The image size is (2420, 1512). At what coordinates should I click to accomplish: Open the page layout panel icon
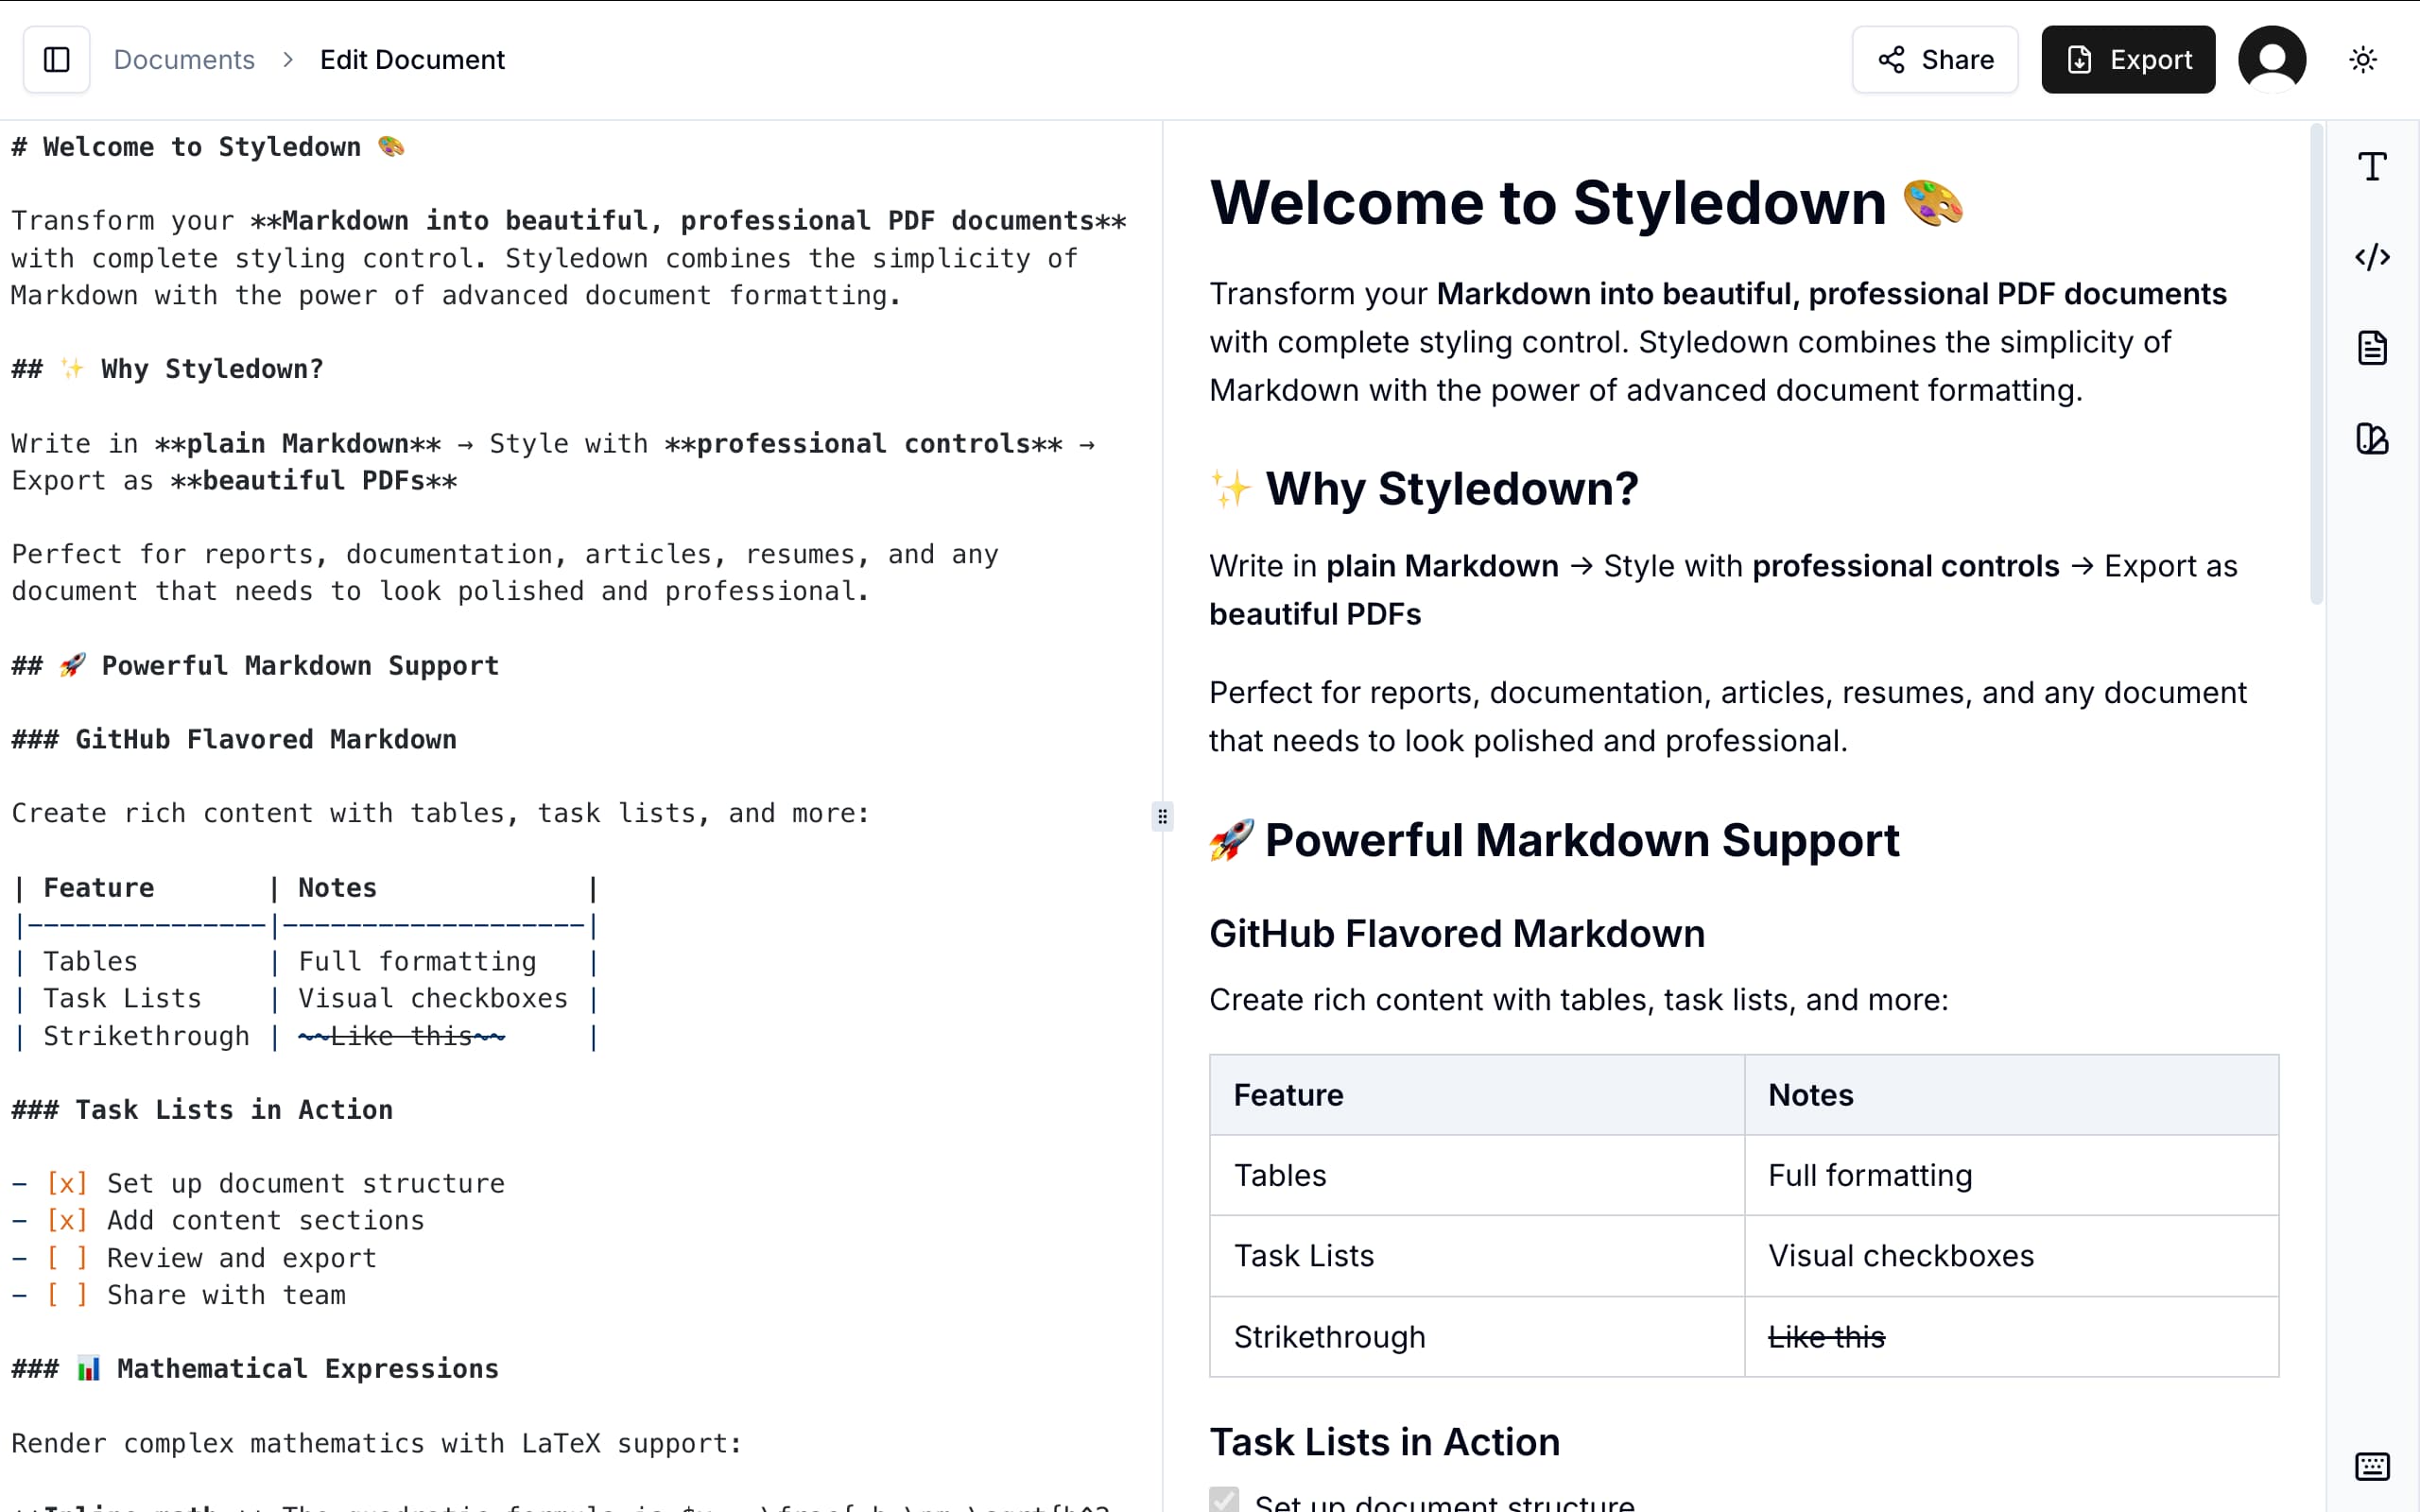tap(2372, 347)
